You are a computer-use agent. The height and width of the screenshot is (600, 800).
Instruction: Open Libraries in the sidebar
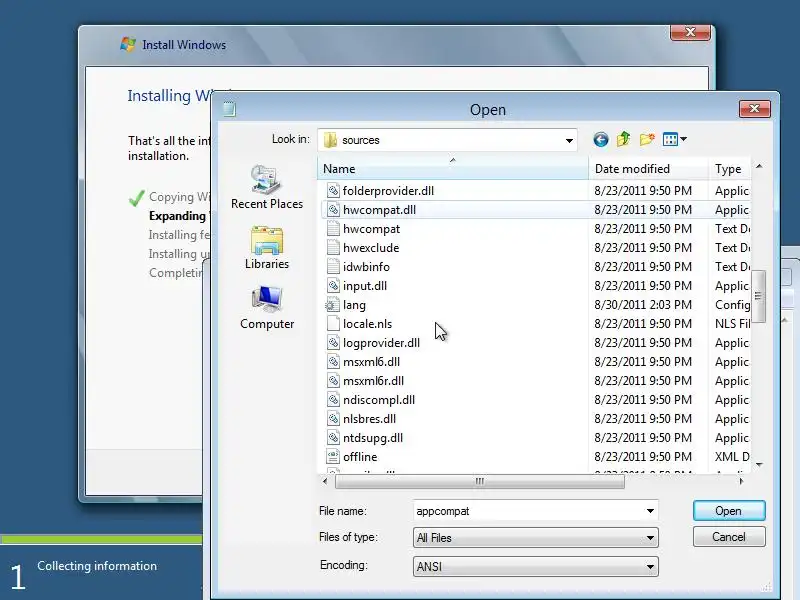(x=267, y=248)
